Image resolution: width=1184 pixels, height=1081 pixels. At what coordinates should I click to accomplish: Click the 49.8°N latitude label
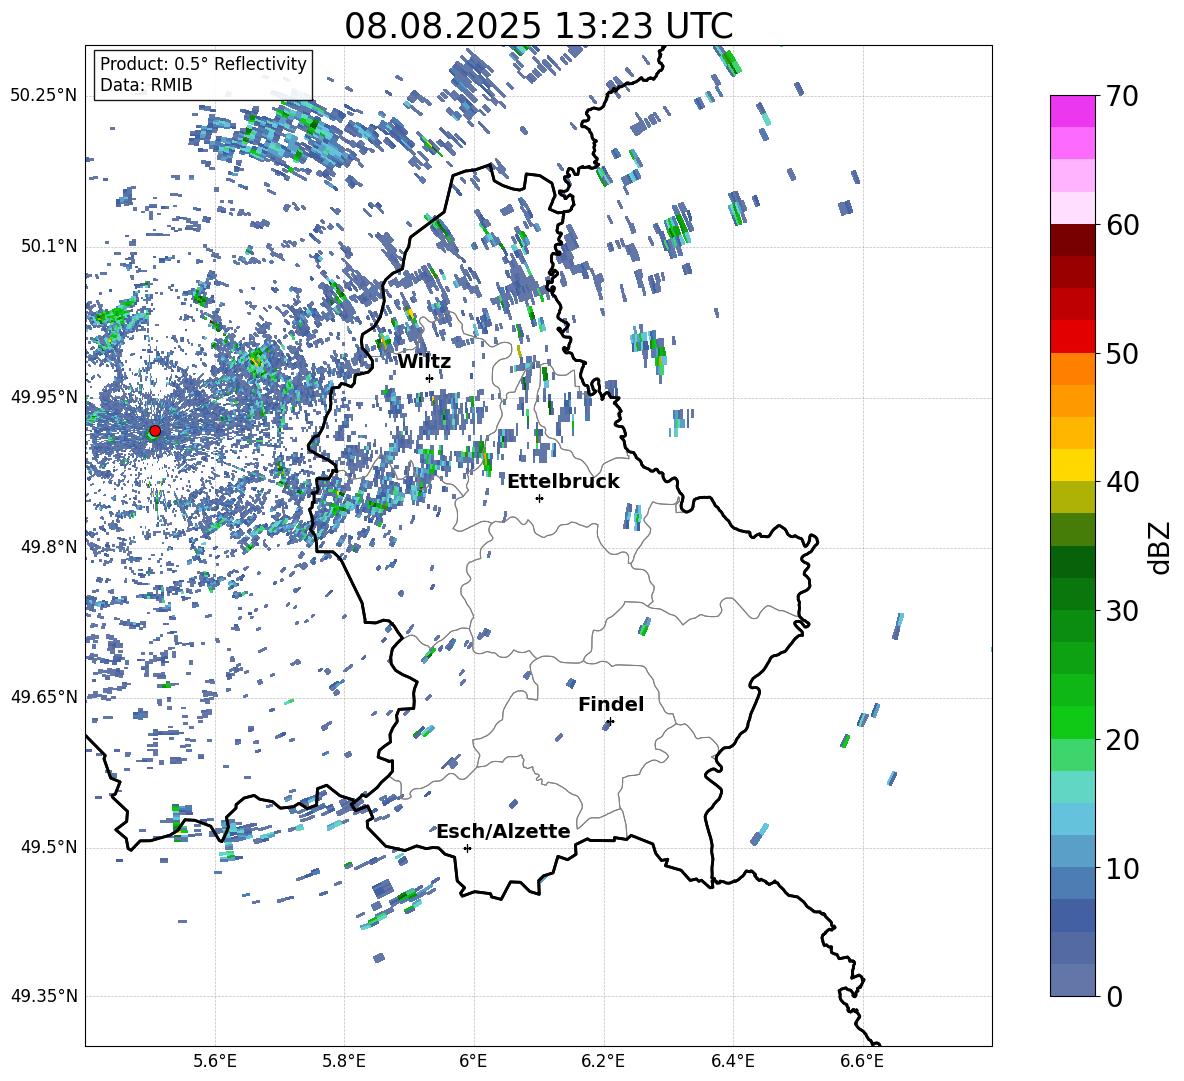(x=49, y=547)
